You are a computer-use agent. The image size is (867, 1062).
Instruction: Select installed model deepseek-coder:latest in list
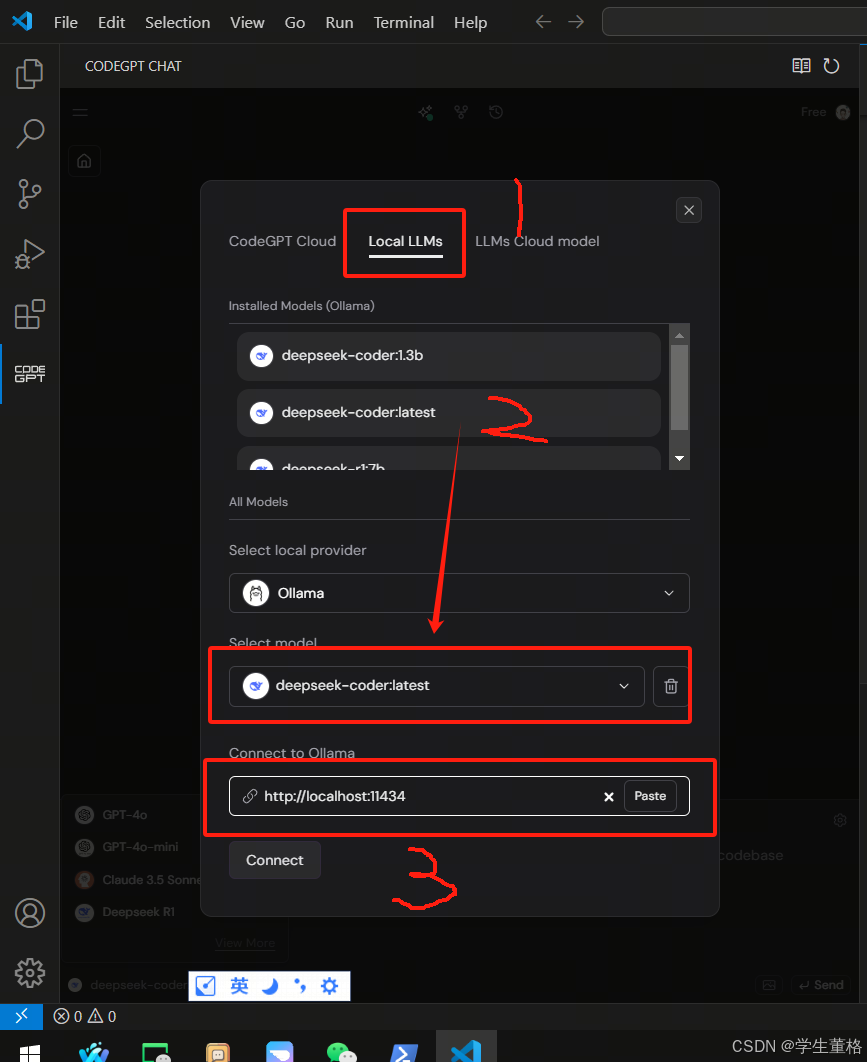click(448, 412)
